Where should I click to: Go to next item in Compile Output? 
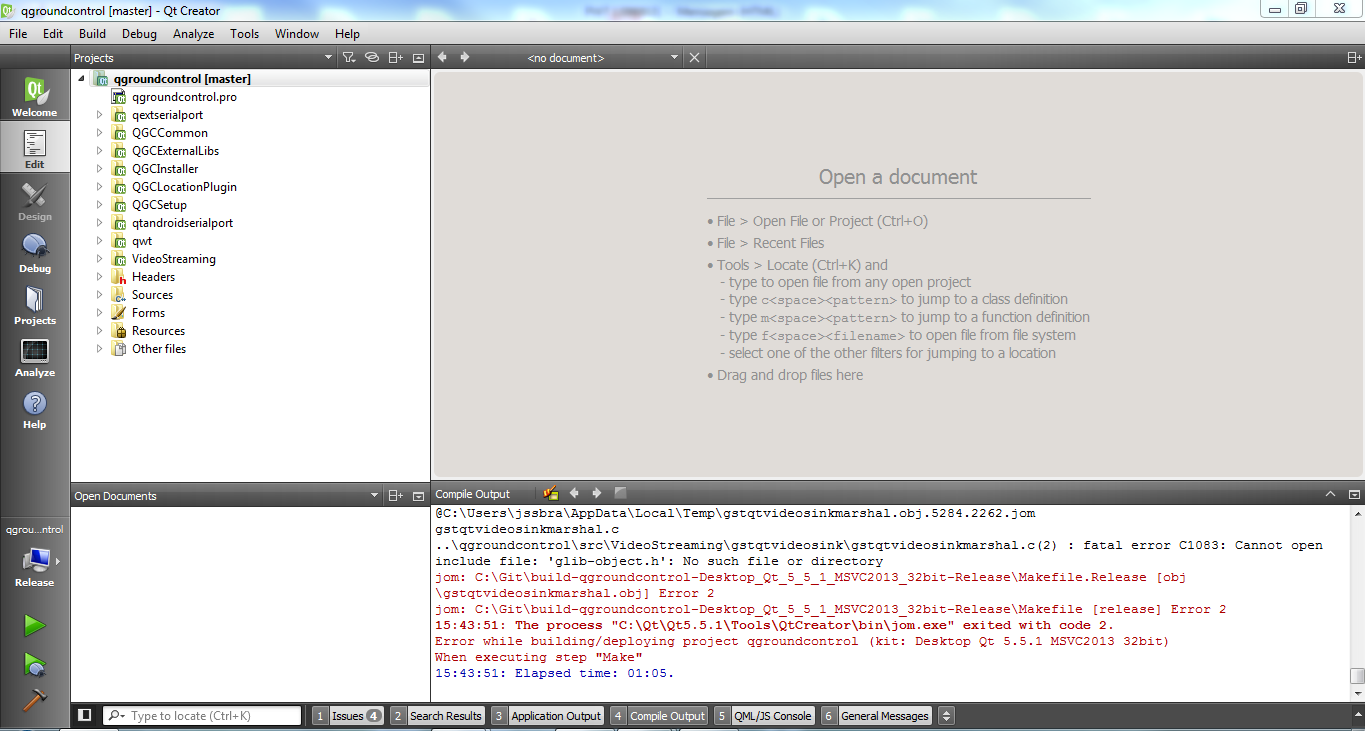[x=597, y=493]
